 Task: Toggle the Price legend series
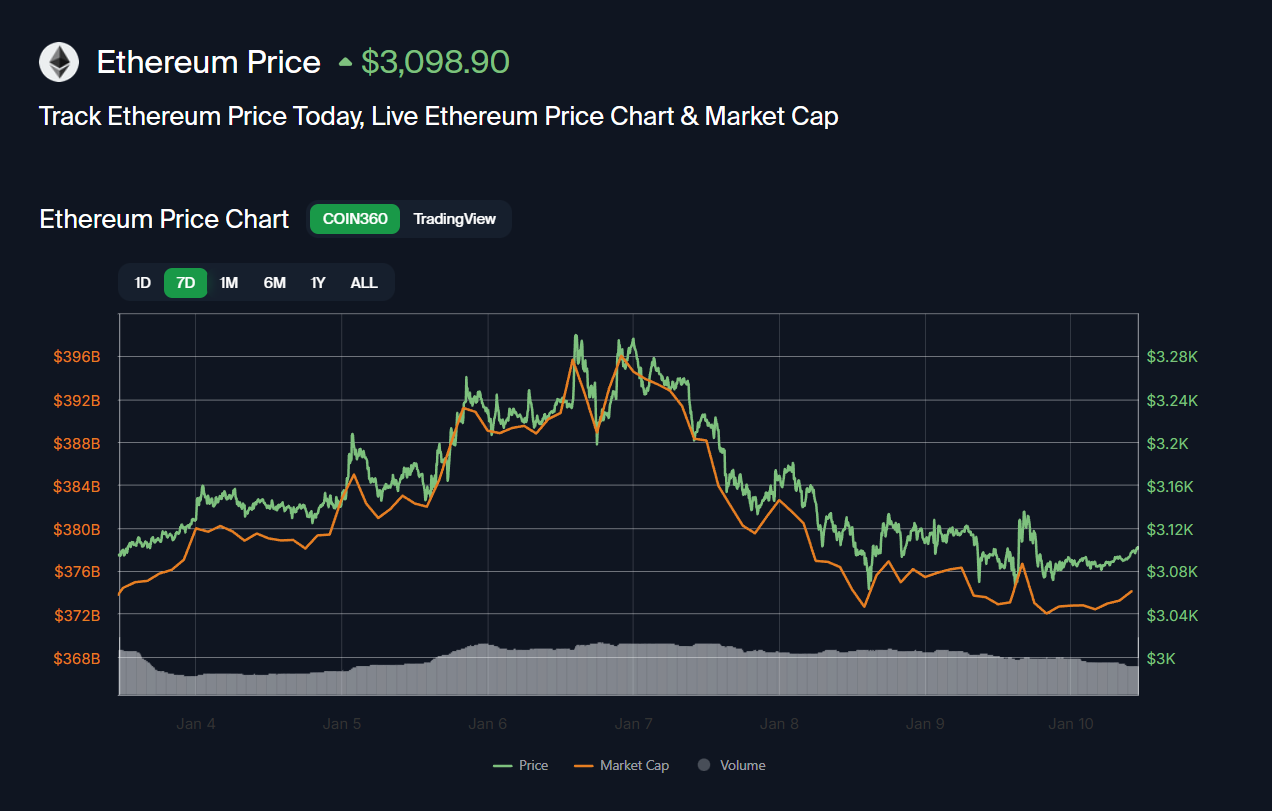(521, 765)
